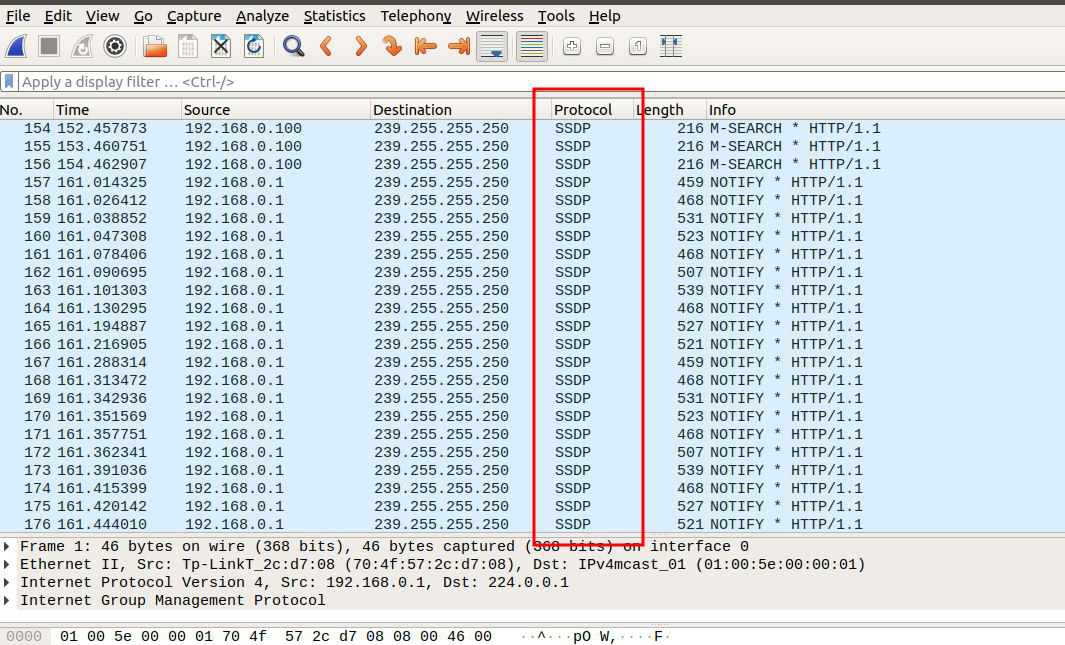Click the display filter bookmark icon

pos(9,81)
